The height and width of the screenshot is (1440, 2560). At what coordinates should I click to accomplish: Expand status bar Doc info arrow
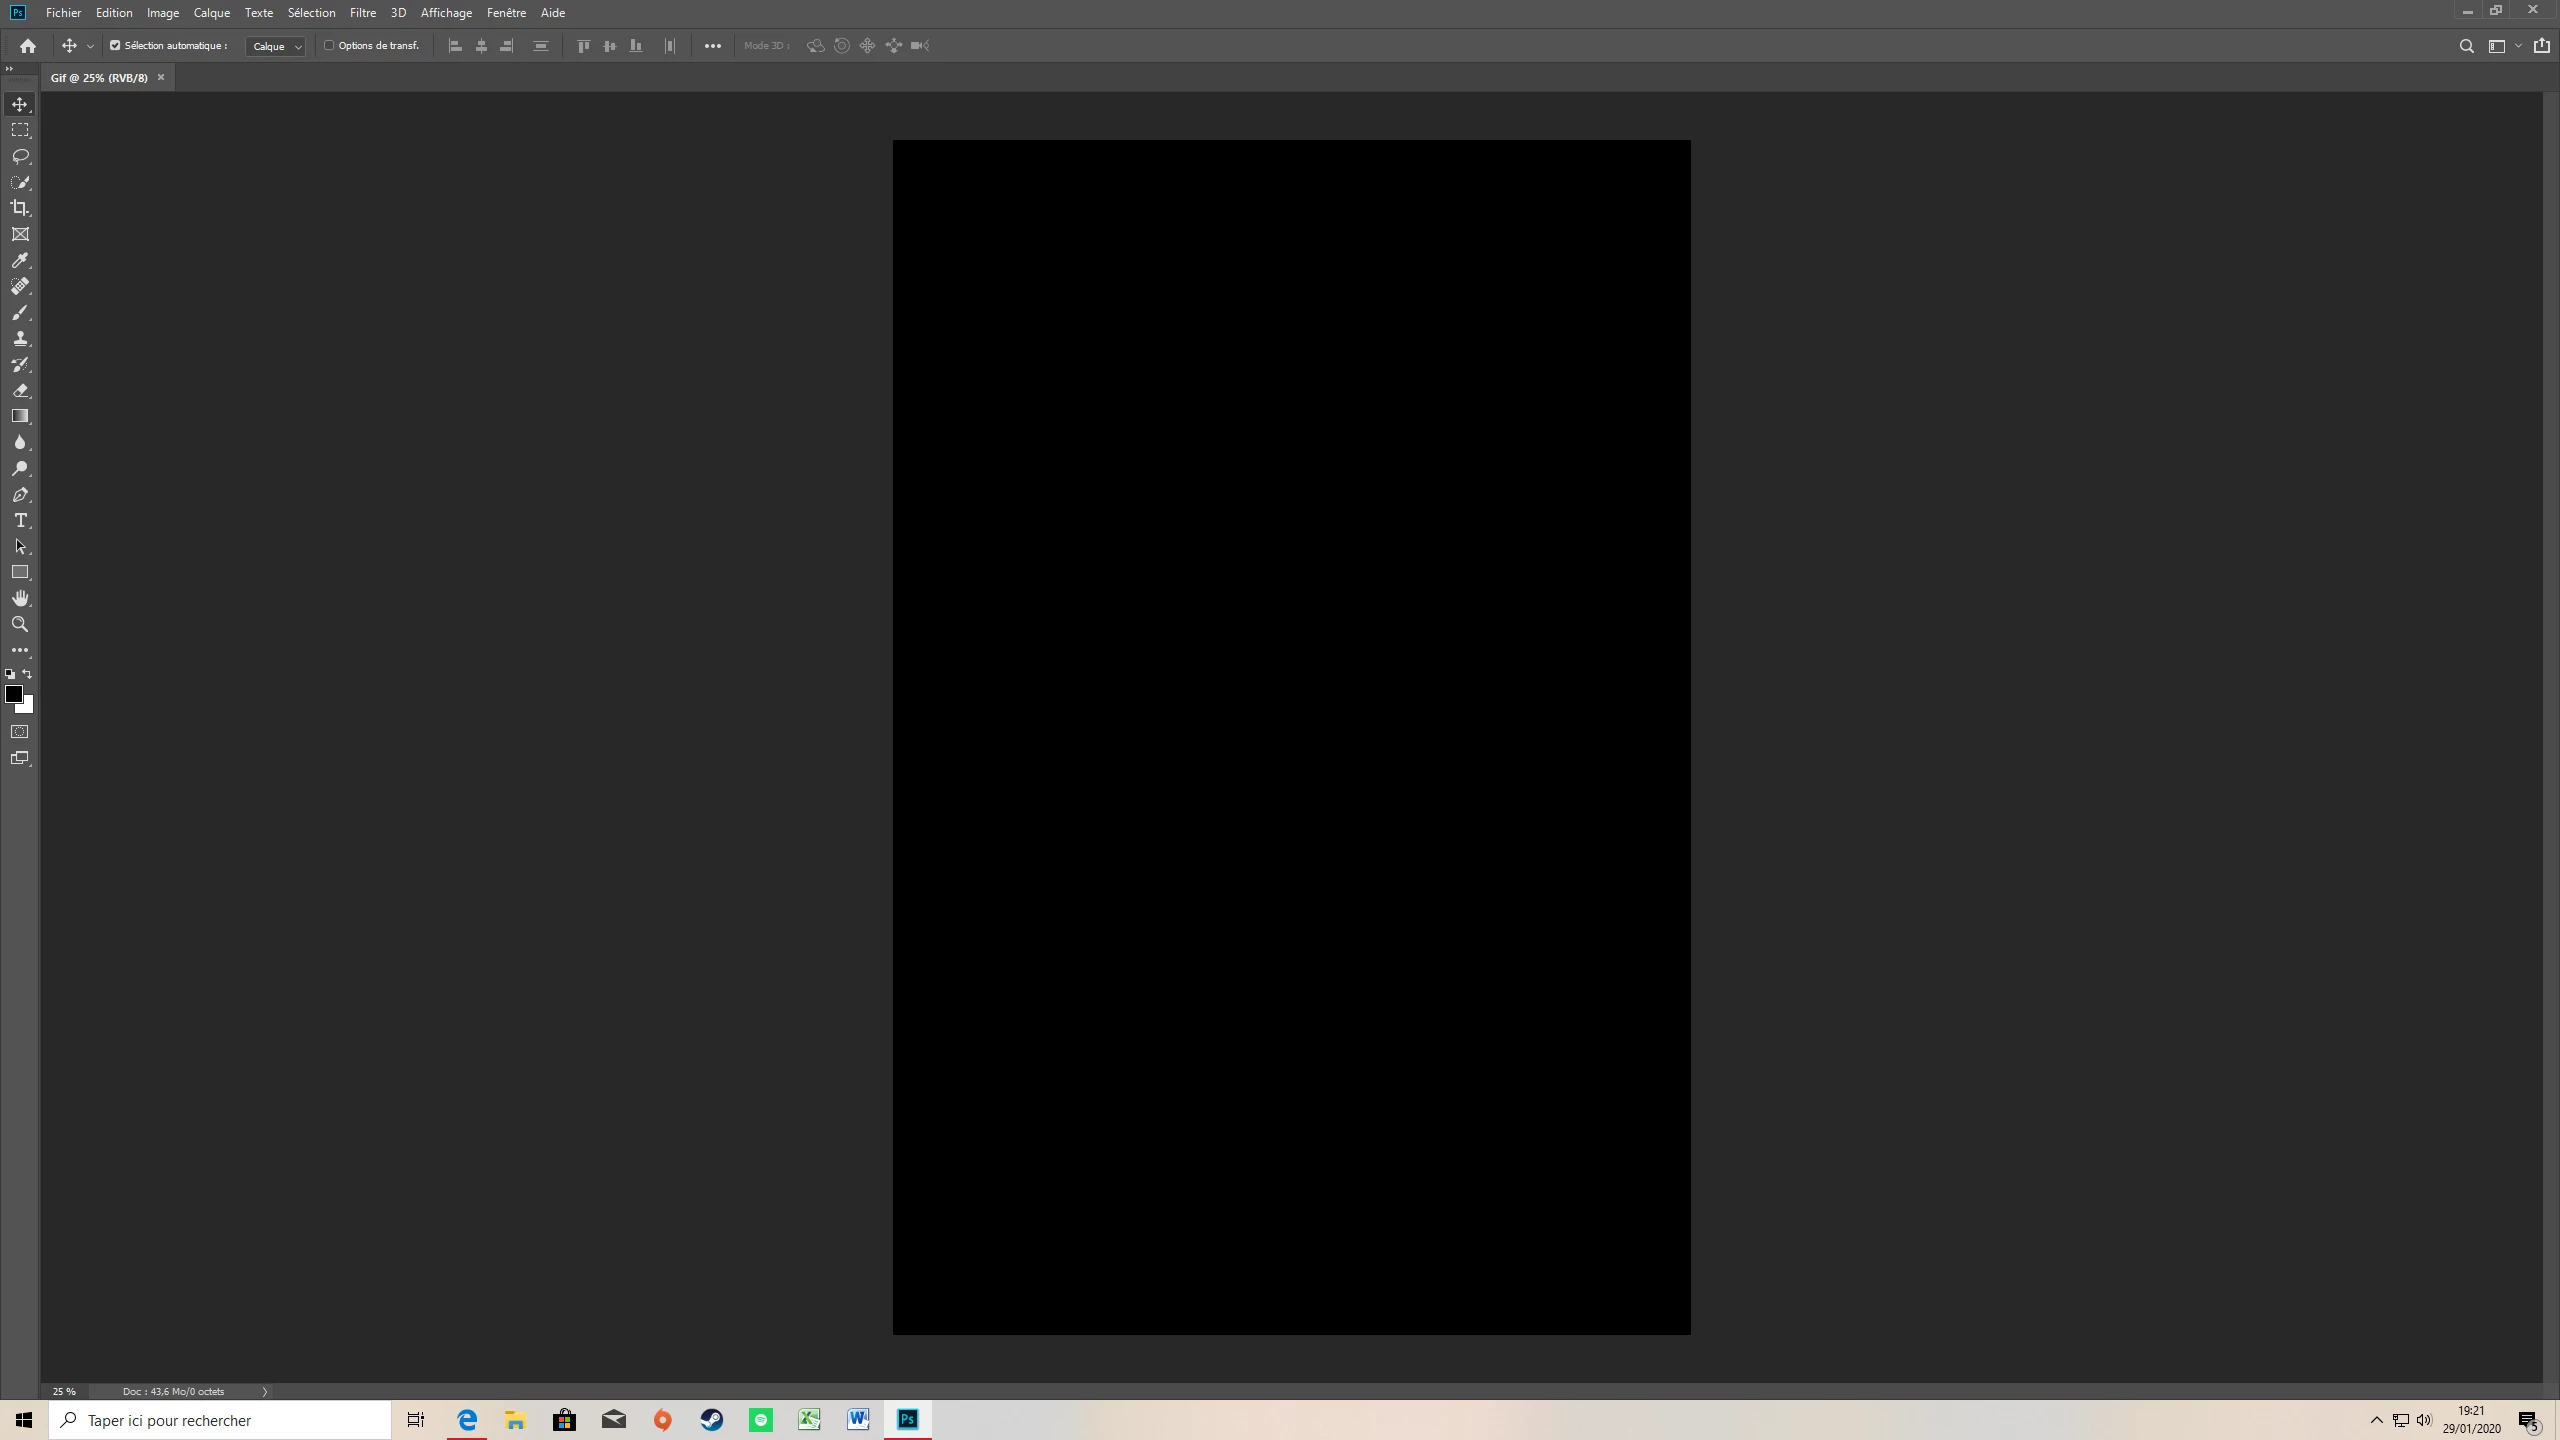pos(264,1391)
